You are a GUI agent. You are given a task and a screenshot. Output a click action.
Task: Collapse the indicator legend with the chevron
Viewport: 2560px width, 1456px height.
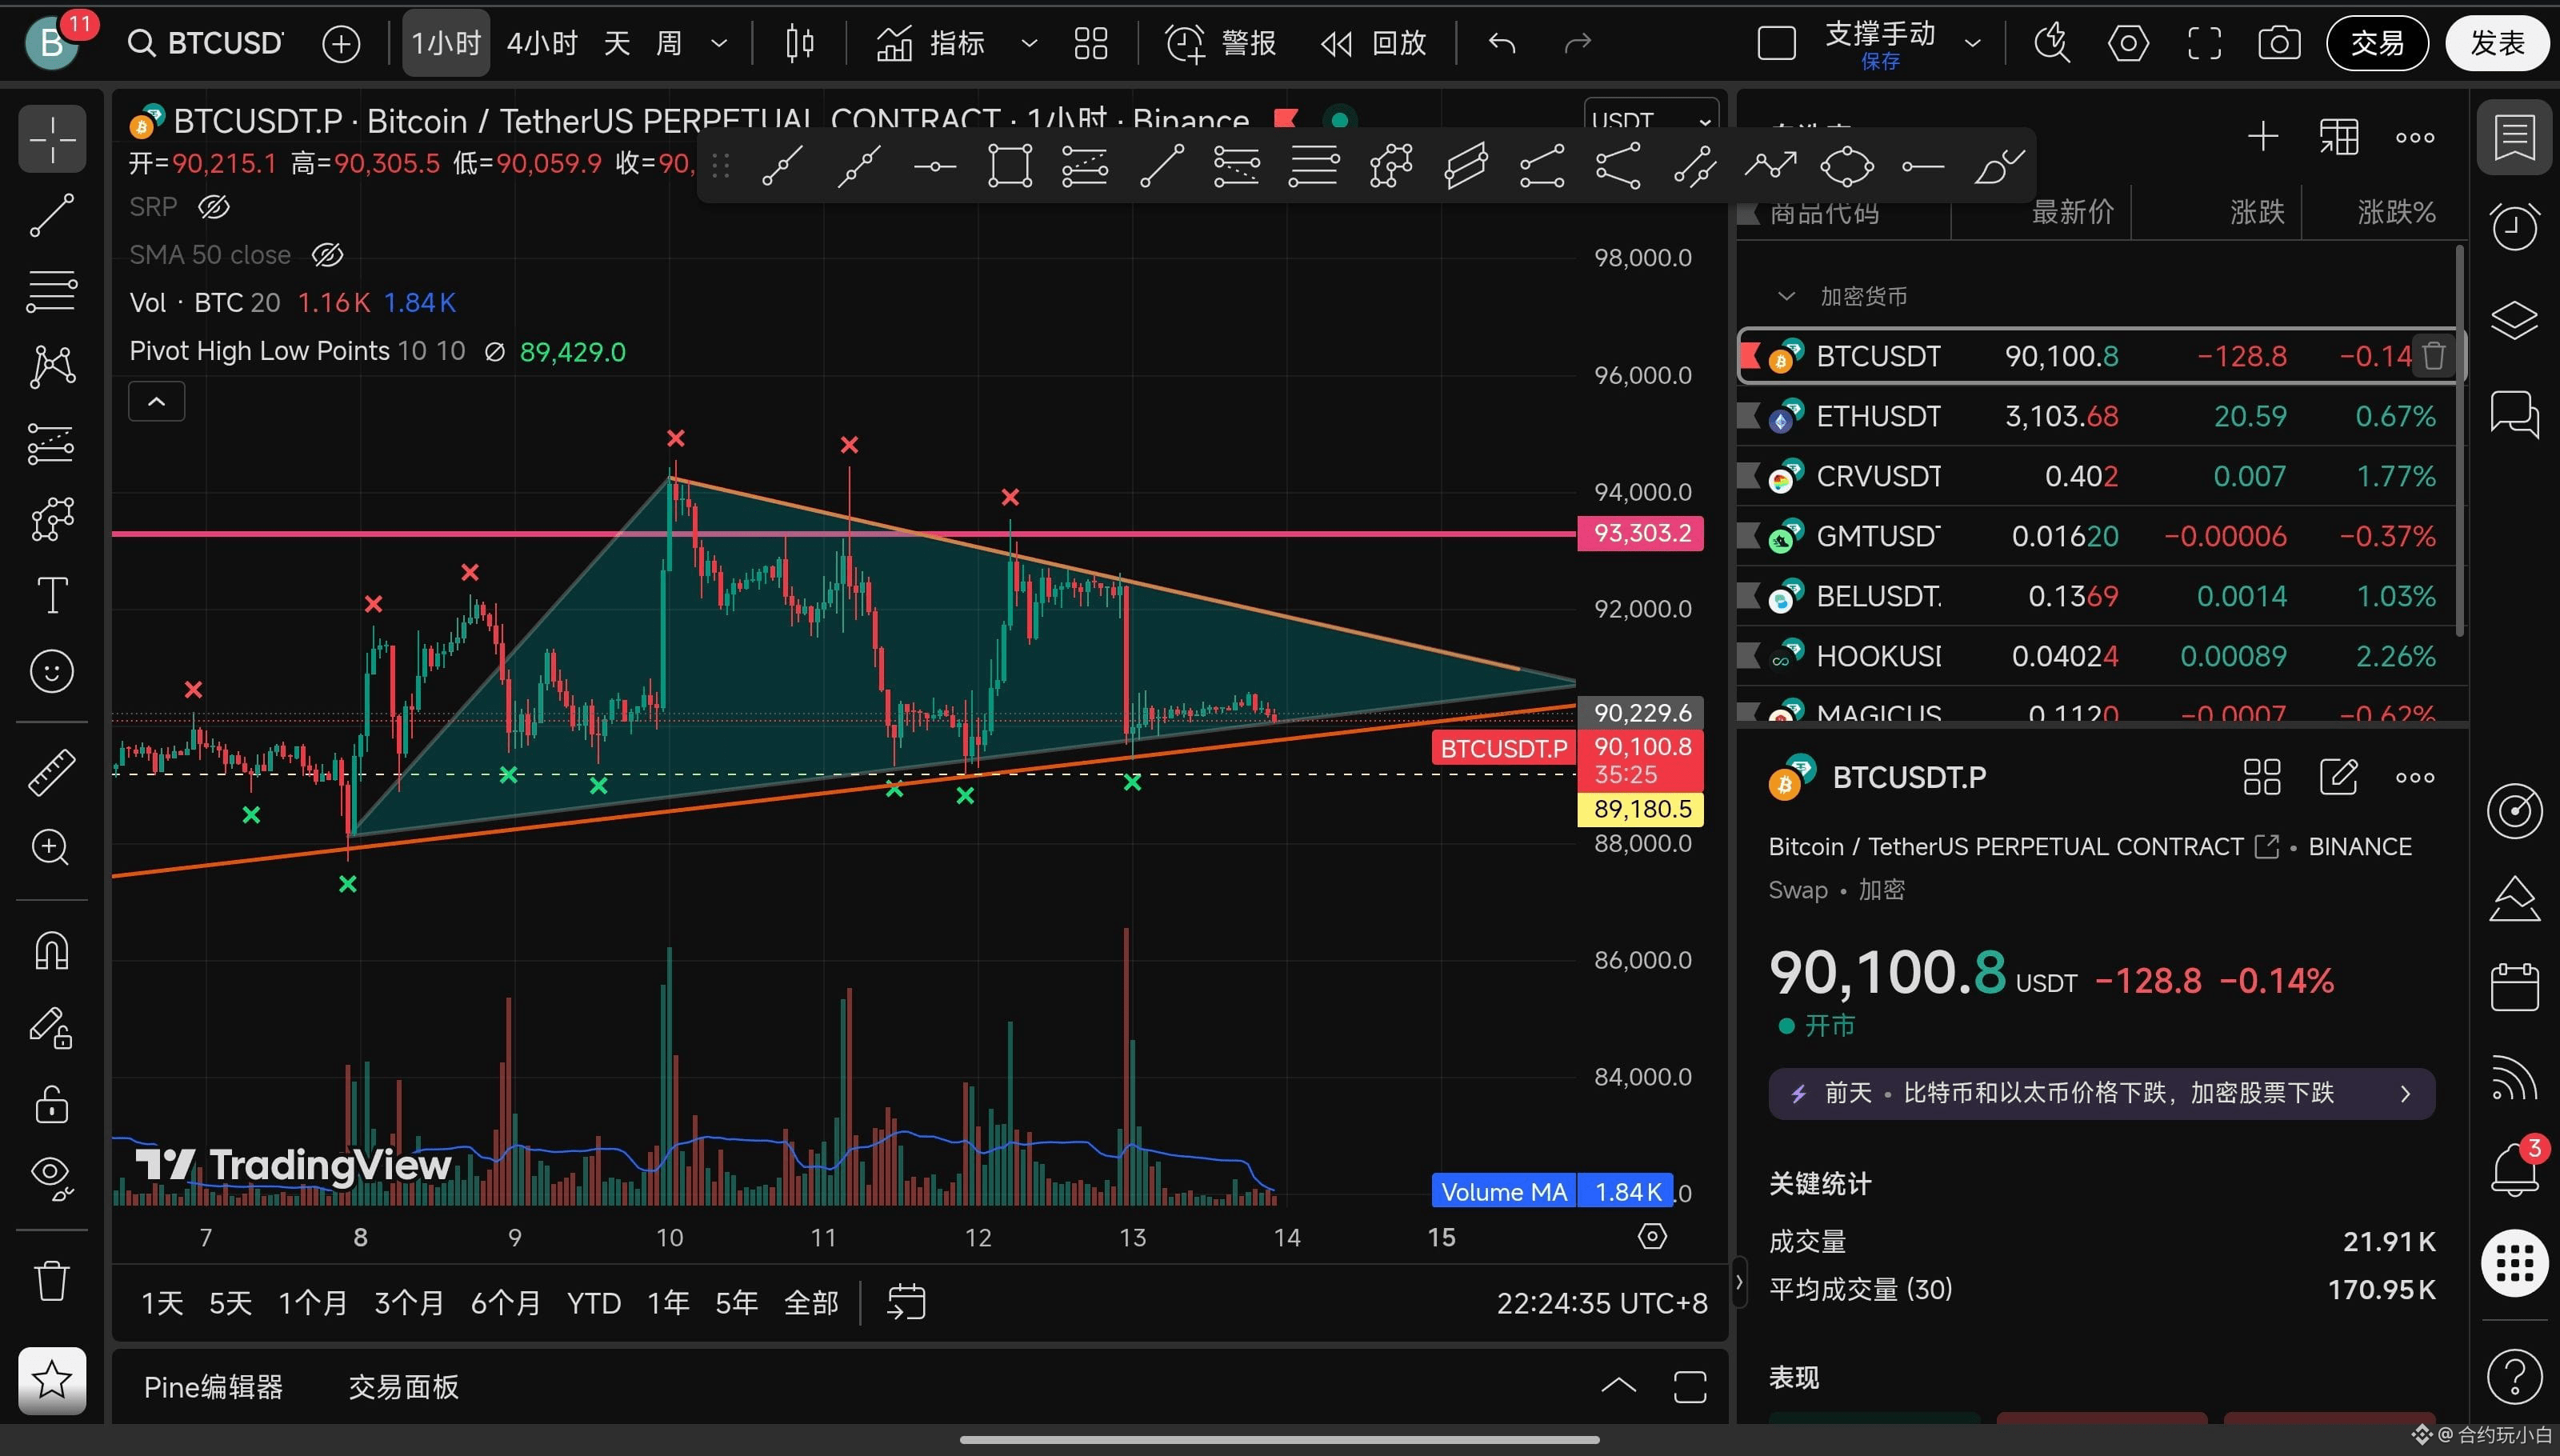click(x=157, y=402)
